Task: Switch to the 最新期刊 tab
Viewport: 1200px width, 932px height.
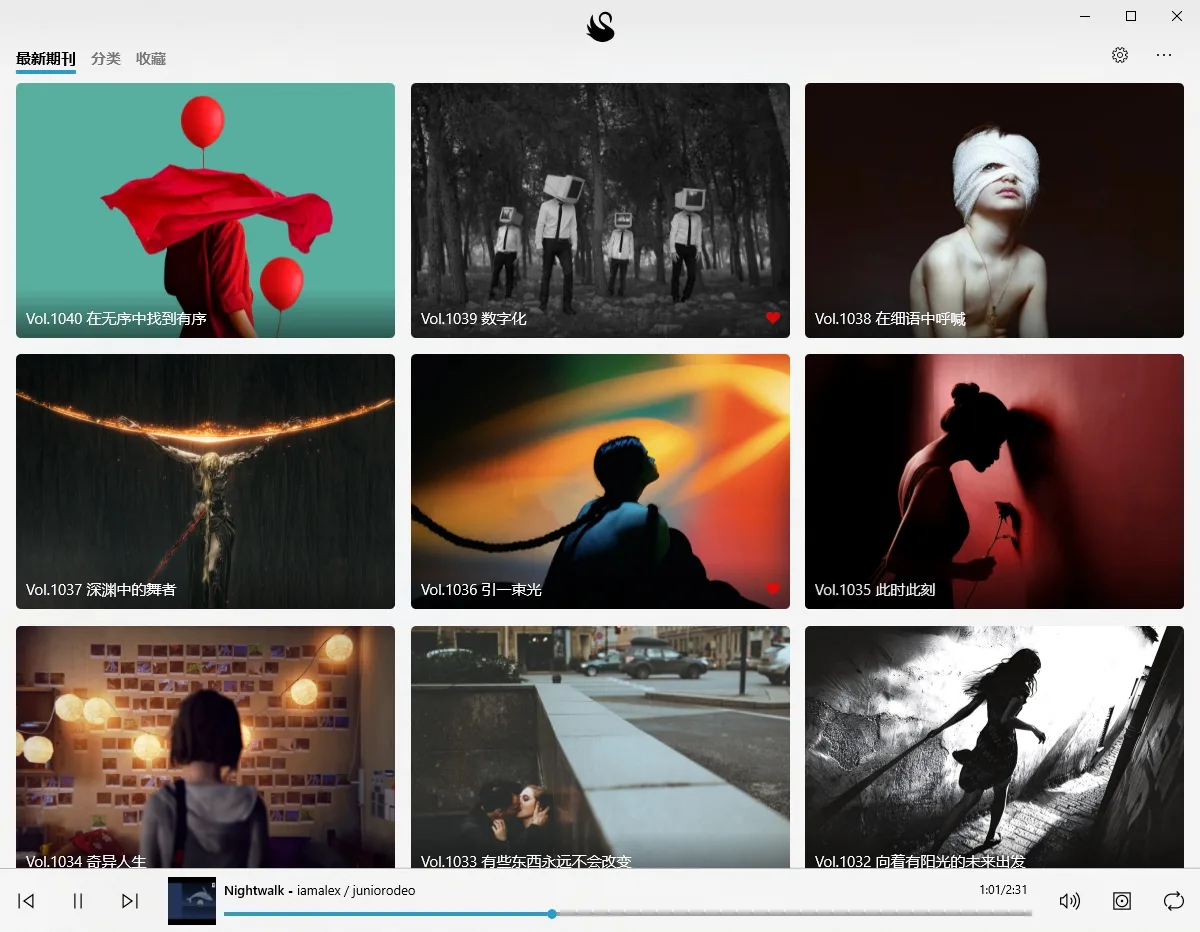Action: [x=46, y=59]
